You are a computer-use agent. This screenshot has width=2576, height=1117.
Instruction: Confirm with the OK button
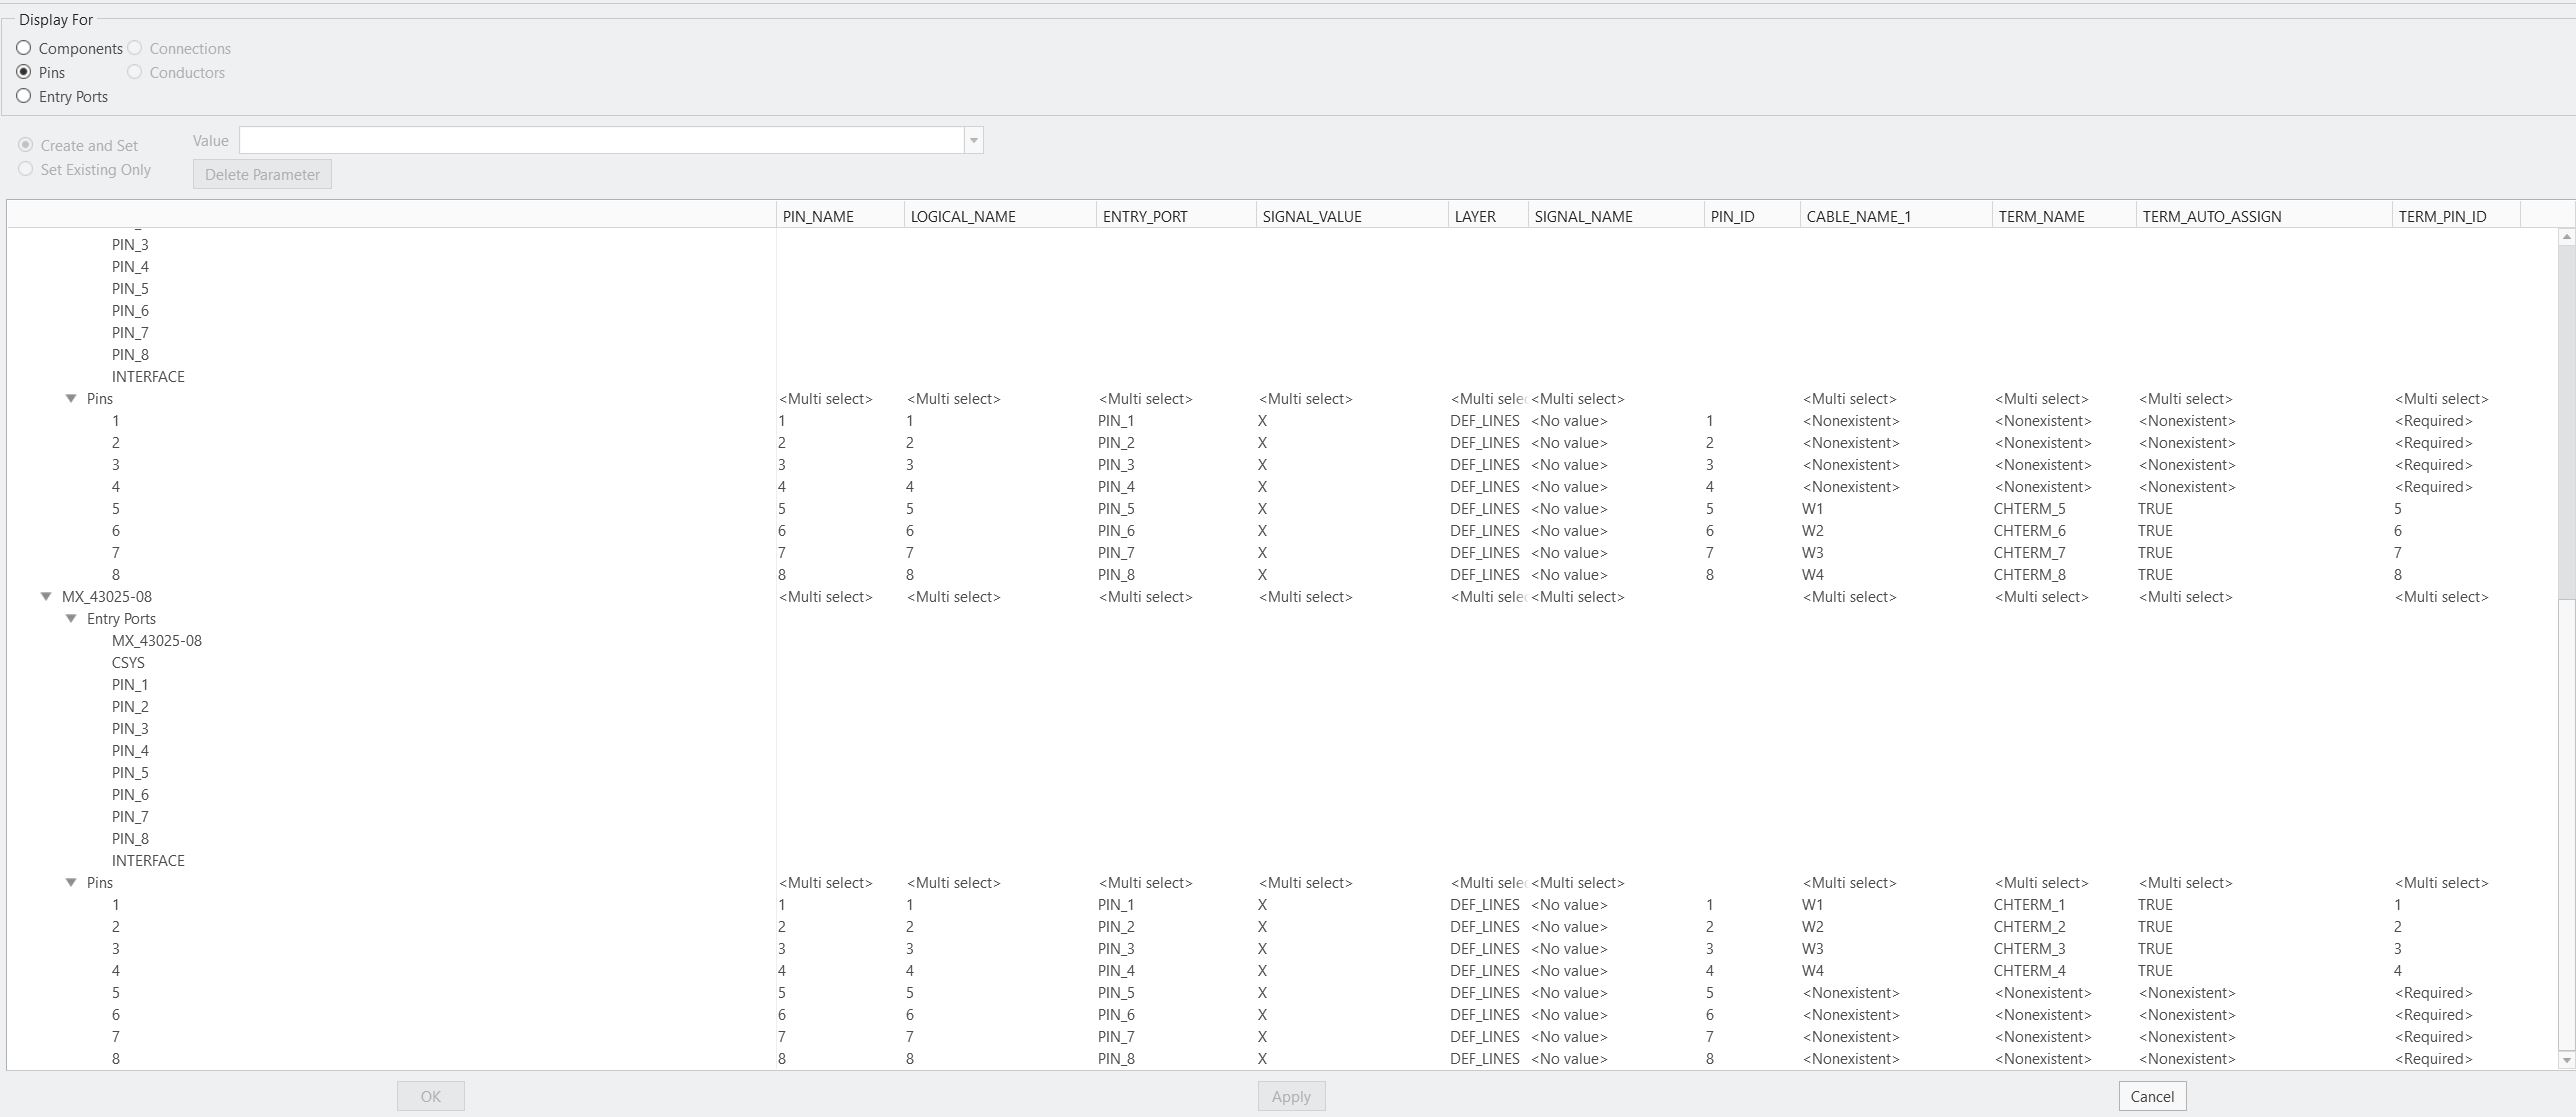tap(430, 1095)
